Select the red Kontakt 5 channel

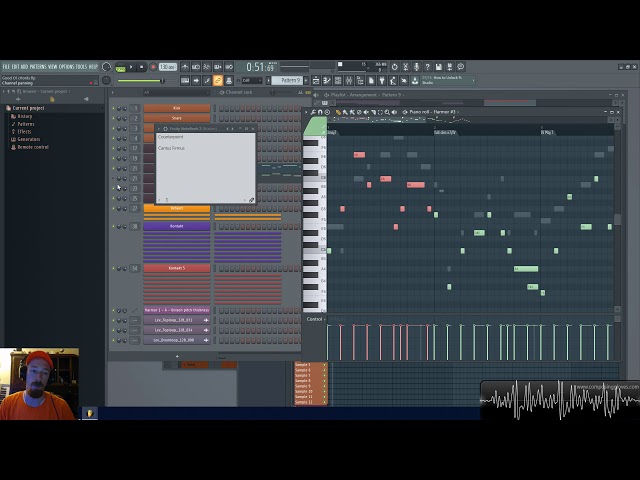[177, 268]
